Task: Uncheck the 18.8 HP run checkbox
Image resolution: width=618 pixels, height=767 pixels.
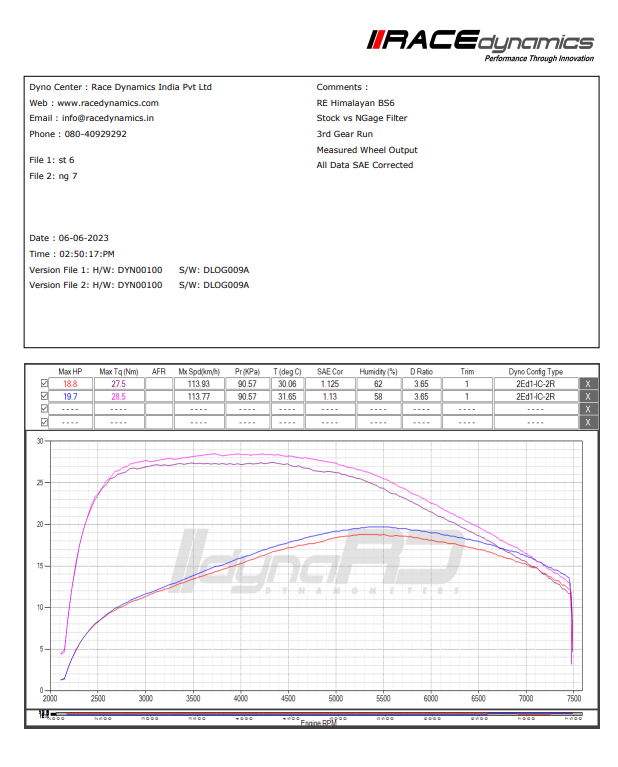Action: pos(42,383)
